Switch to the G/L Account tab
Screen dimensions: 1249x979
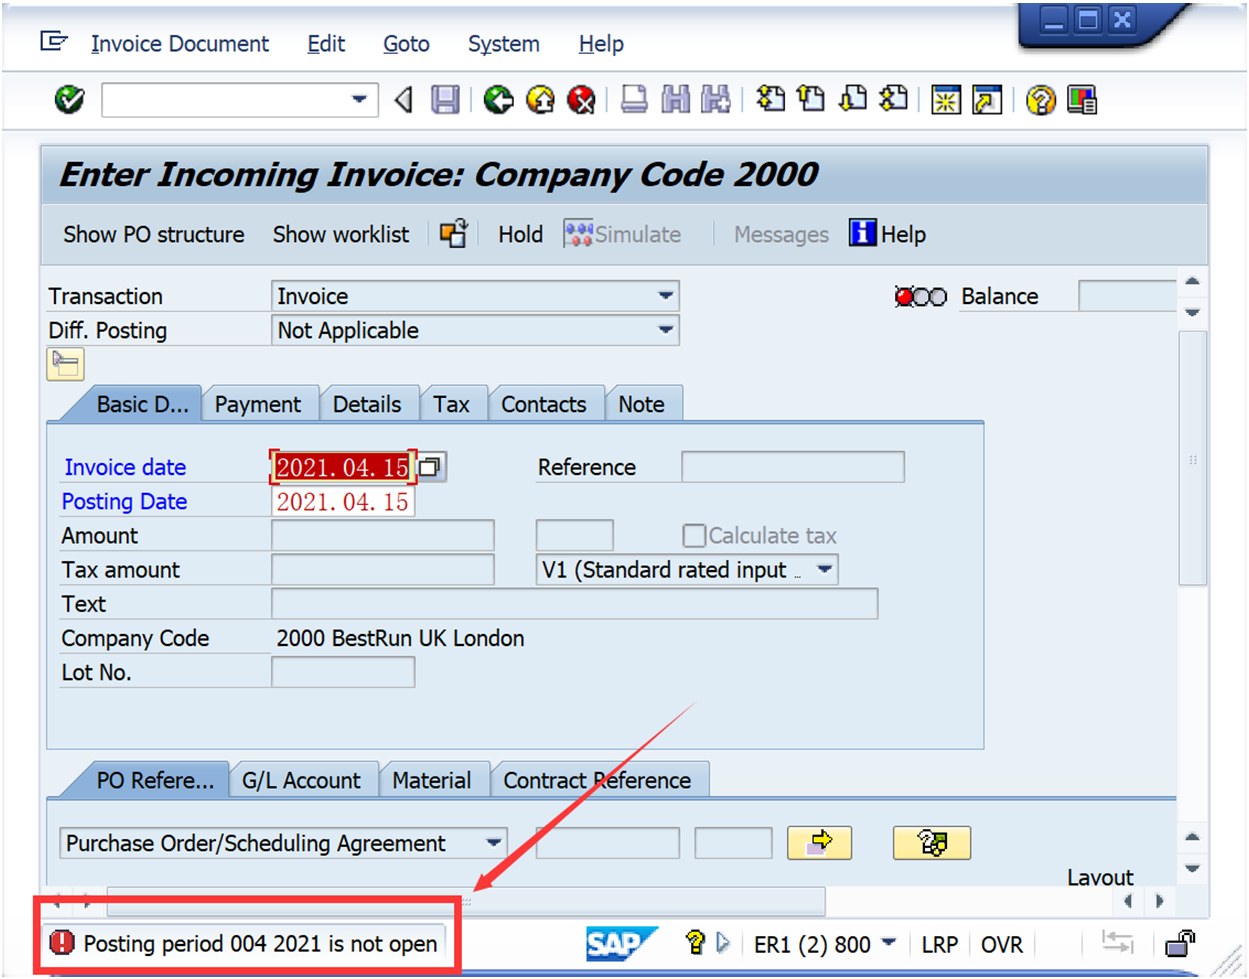point(301,780)
